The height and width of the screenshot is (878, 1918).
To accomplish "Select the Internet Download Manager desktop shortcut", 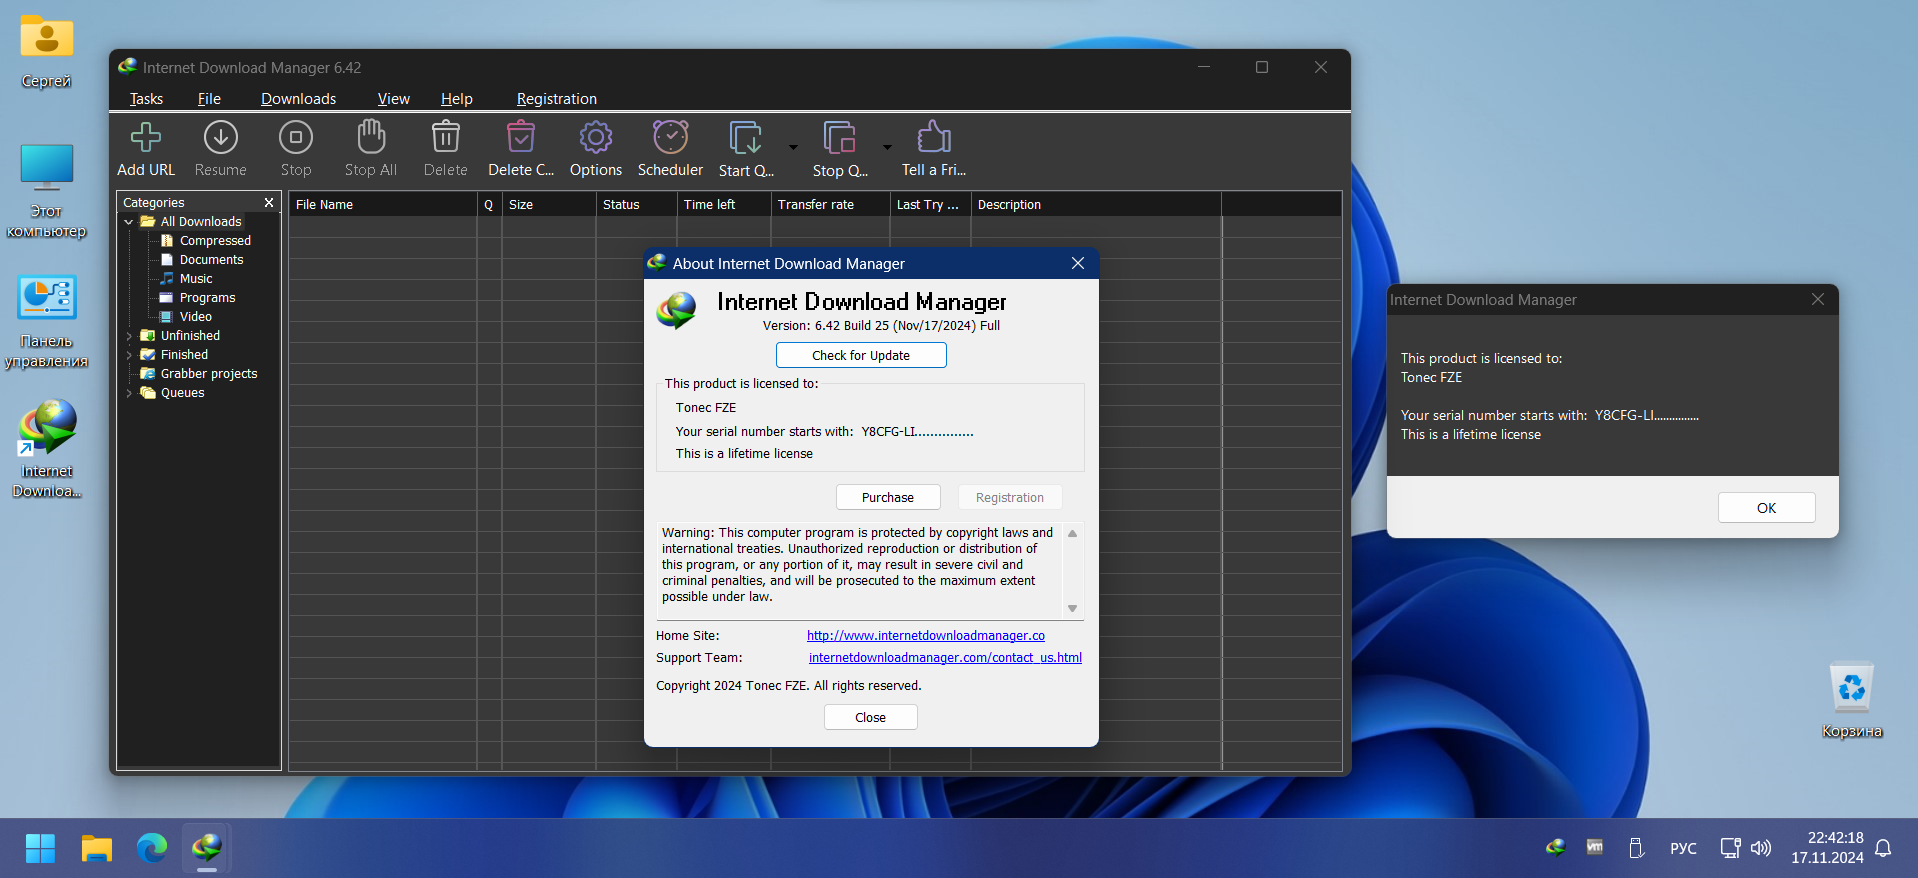I will 47,449.
